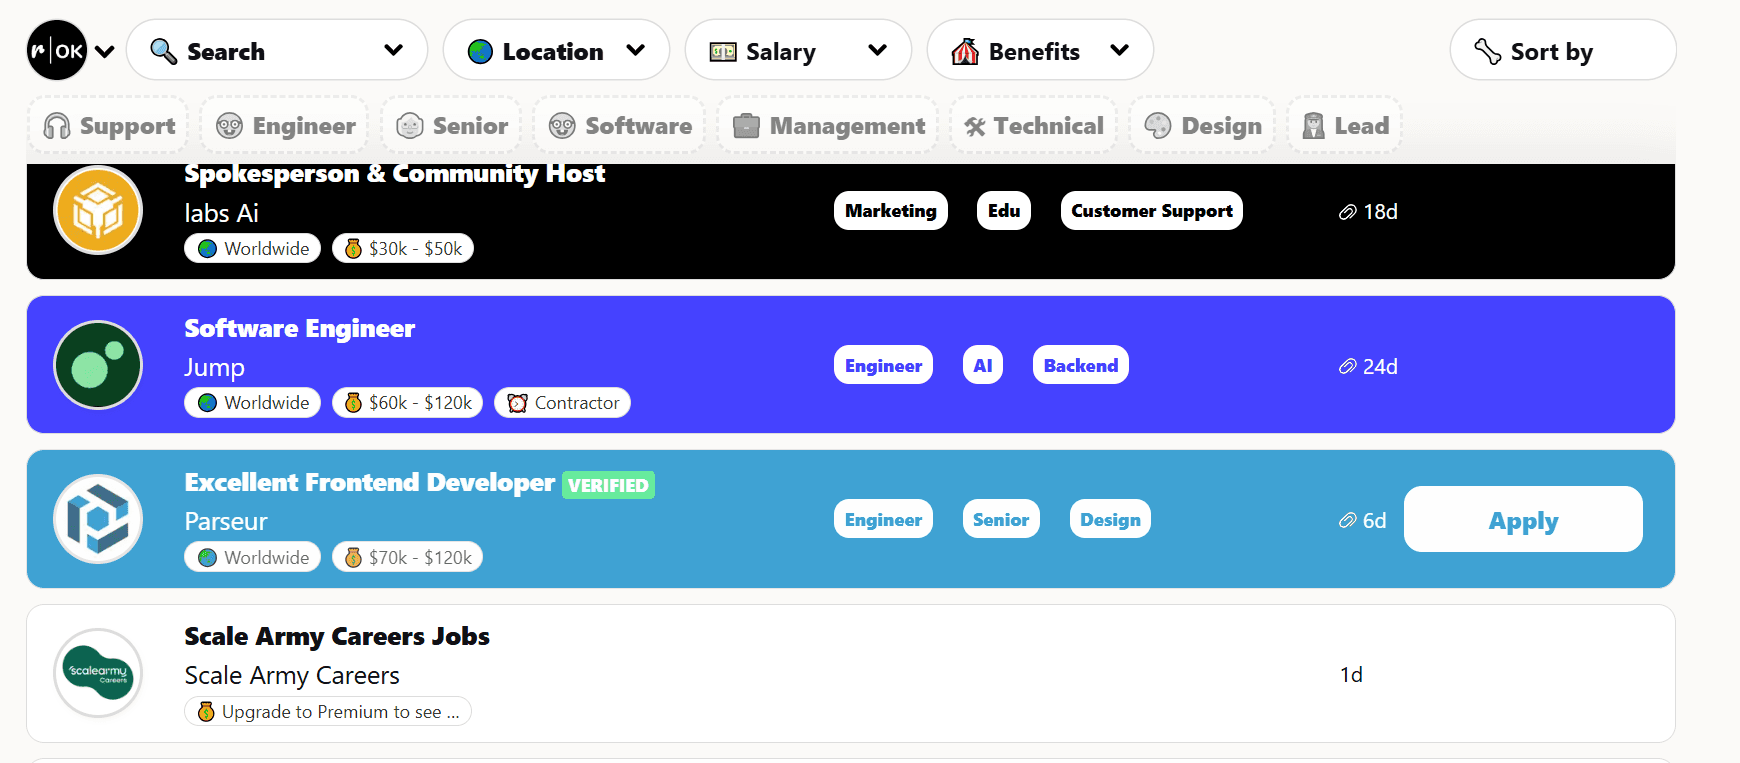
Task: Click the labs Ai company name
Action: tap(221, 213)
